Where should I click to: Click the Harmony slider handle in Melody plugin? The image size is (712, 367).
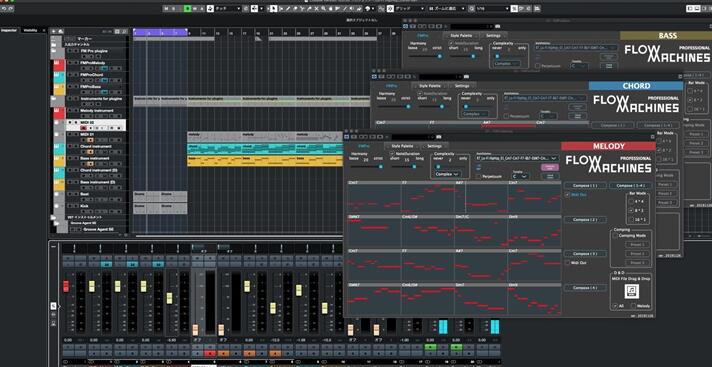click(x=381, y=166)
